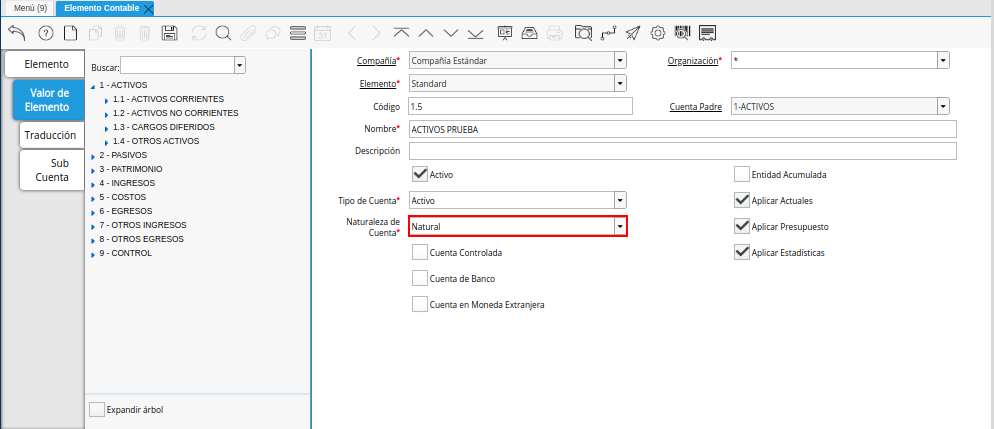Jump to last record icon

[x=475, y=33]
